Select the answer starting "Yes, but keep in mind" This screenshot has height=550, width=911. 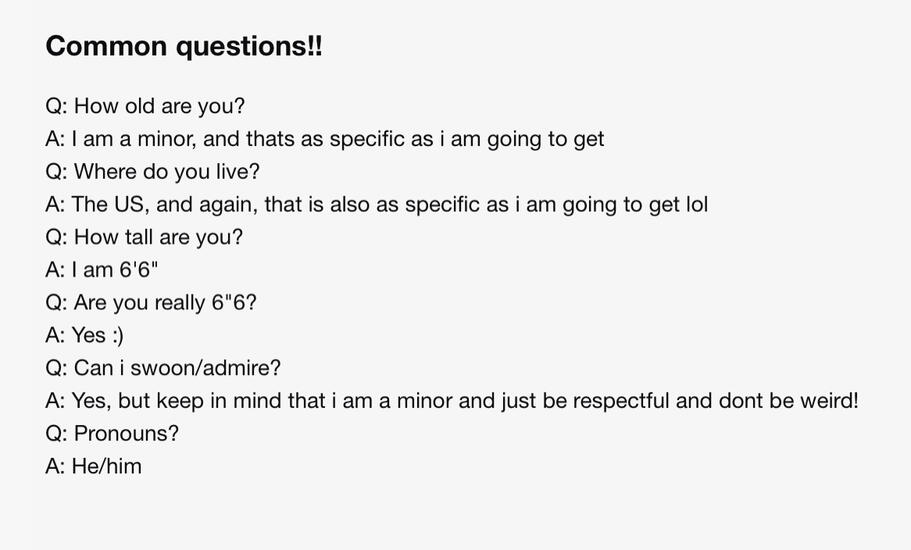point(452,402)
